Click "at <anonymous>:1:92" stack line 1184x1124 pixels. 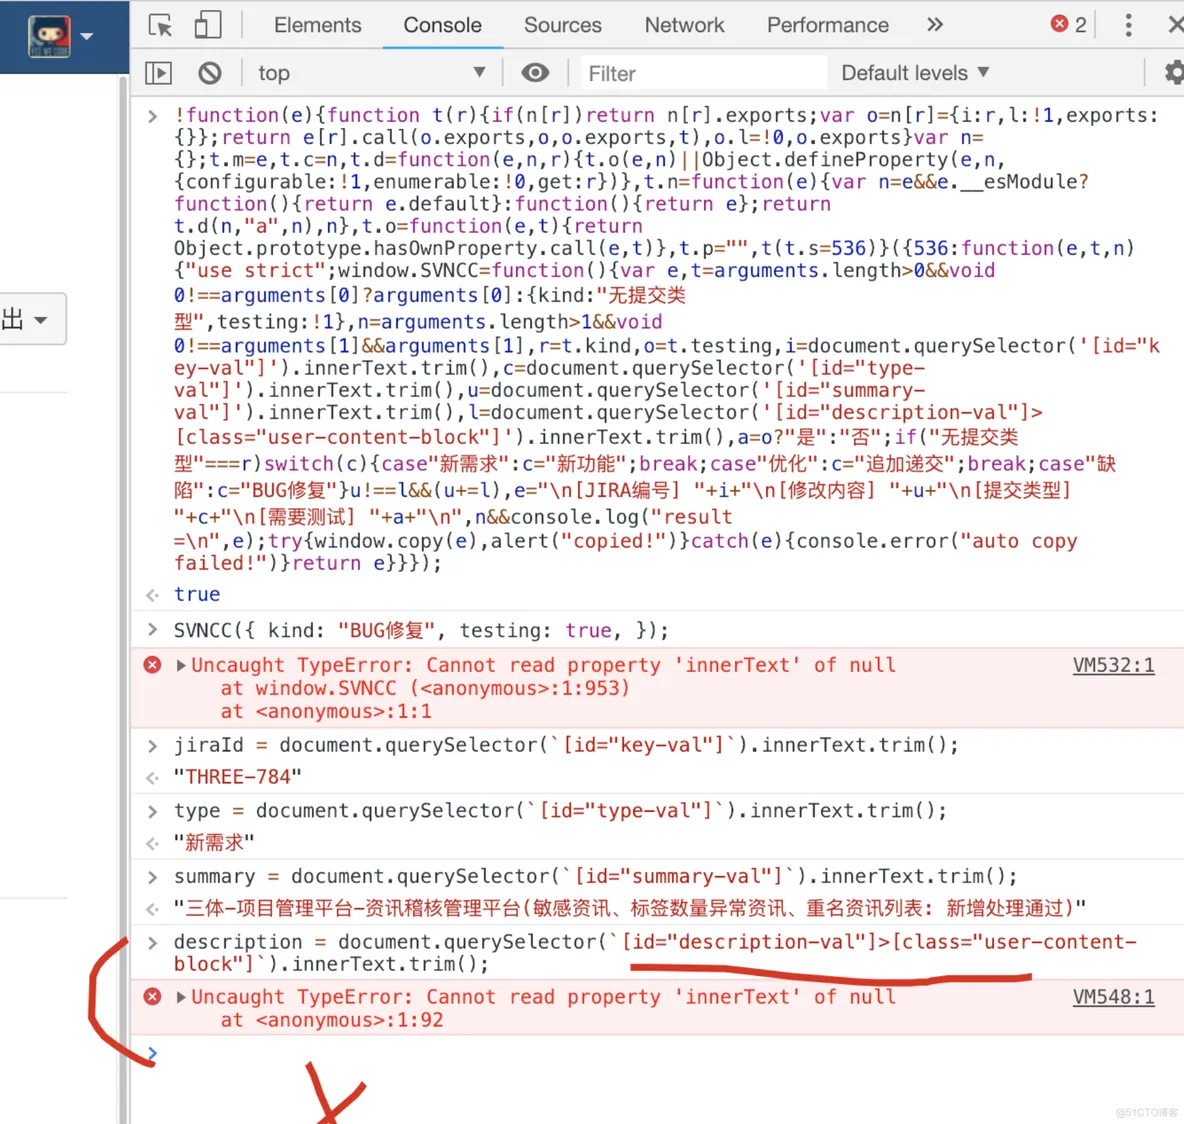click(x=331, y=1021)
